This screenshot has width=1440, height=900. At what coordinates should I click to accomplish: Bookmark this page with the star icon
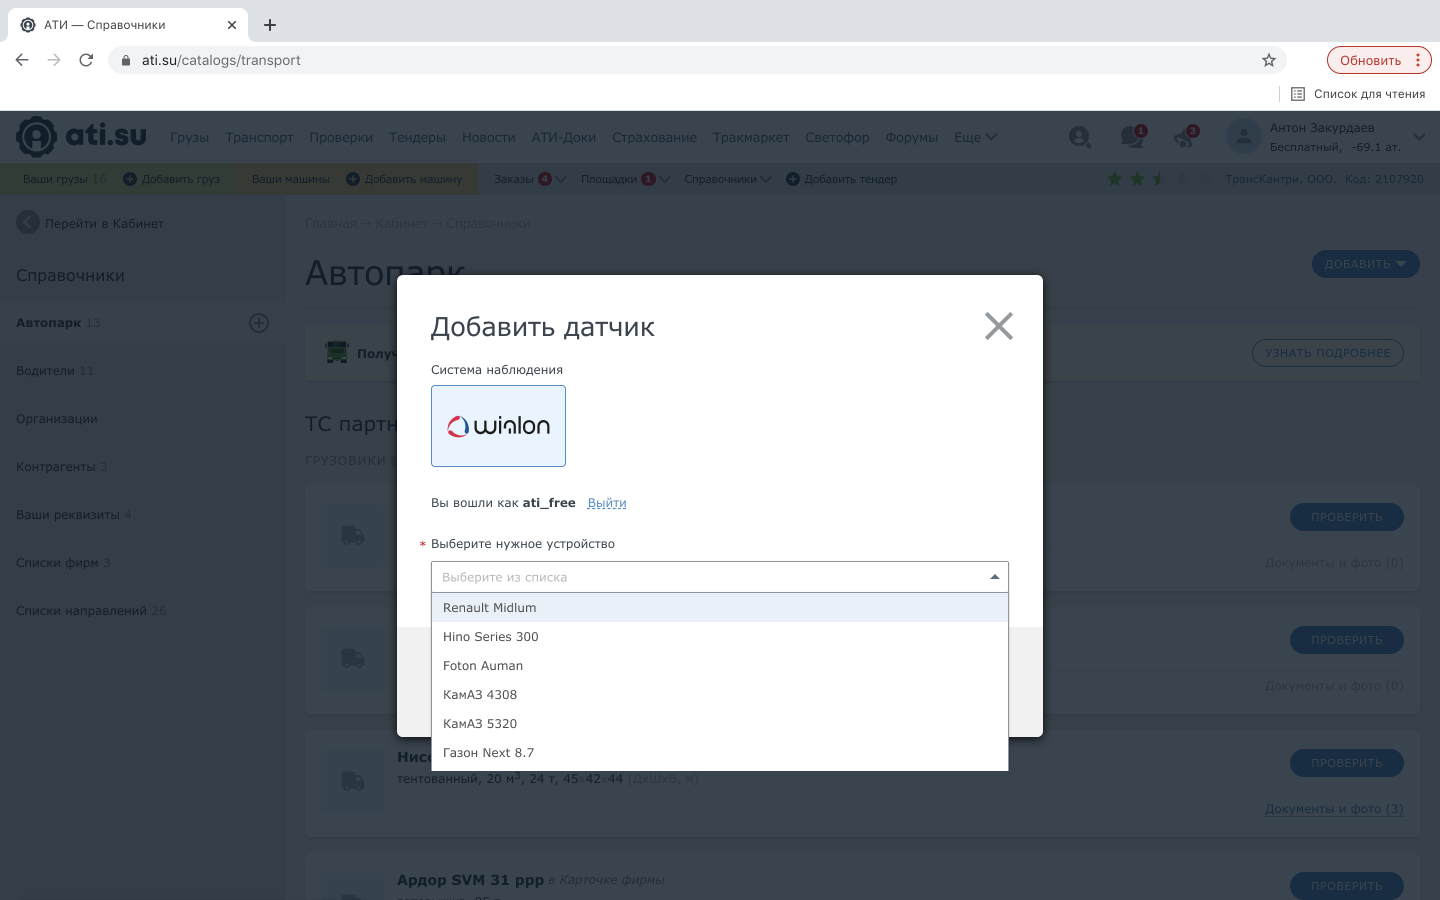click(x=1269, y=60)
